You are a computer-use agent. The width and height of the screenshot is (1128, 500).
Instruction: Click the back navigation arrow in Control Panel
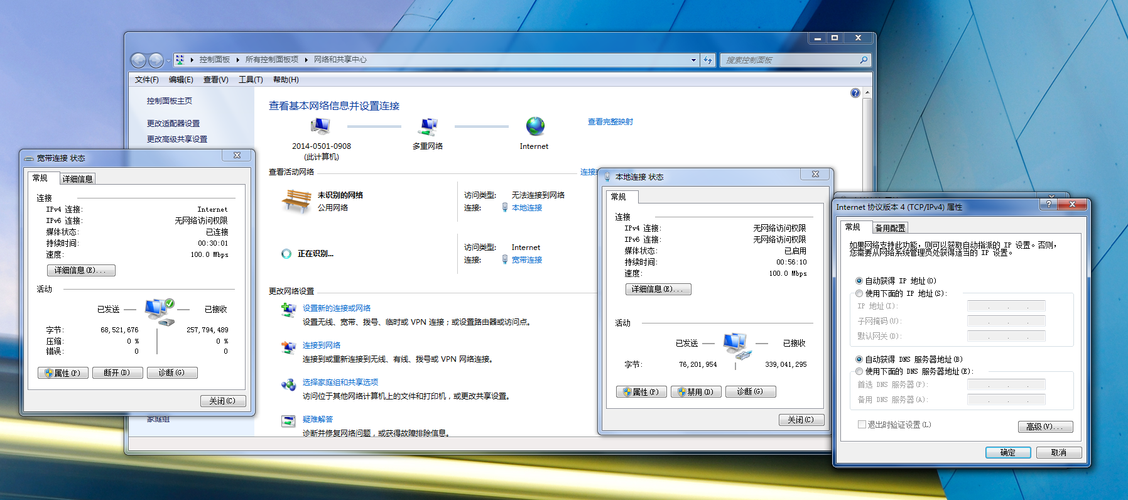tap(138, 60)
